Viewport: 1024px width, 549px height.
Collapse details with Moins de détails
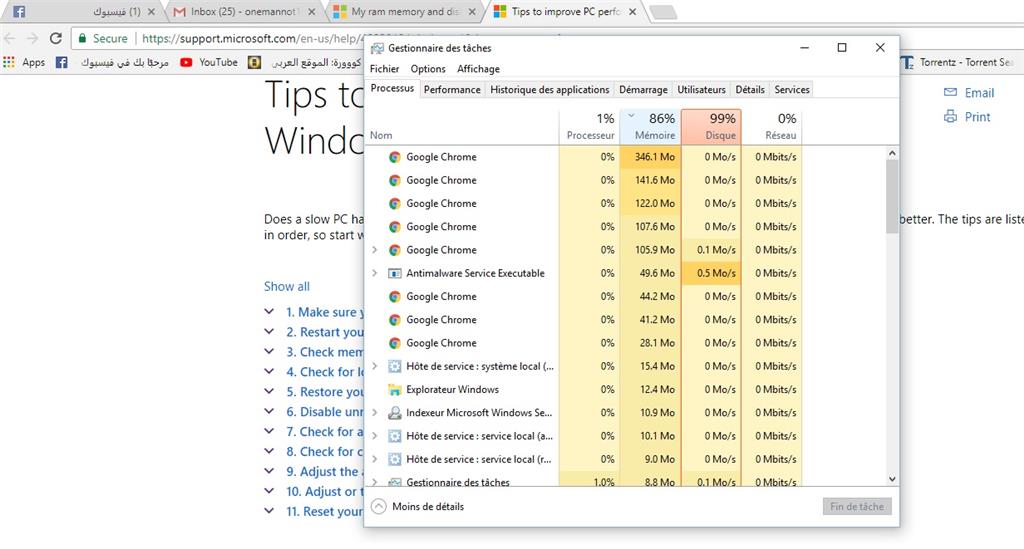[x=418, y=507]
